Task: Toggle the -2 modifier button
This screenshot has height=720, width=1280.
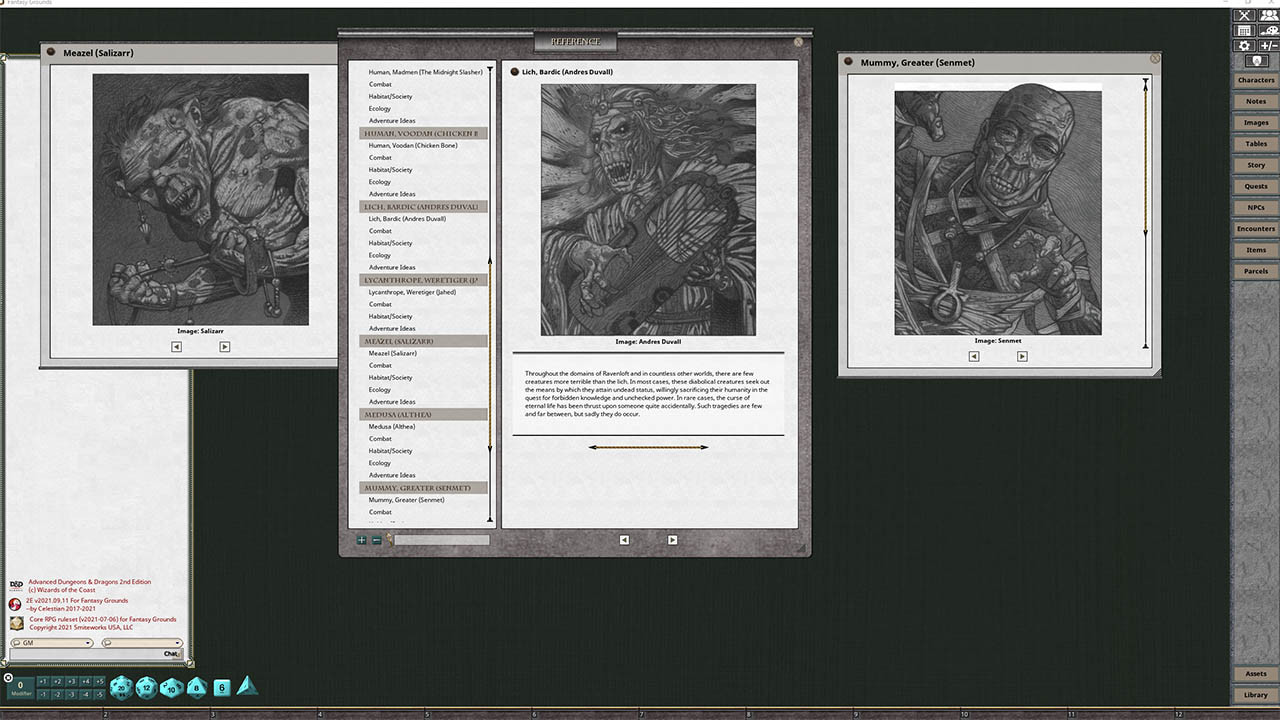Action: pyautogui.click(x=57, y=694)
